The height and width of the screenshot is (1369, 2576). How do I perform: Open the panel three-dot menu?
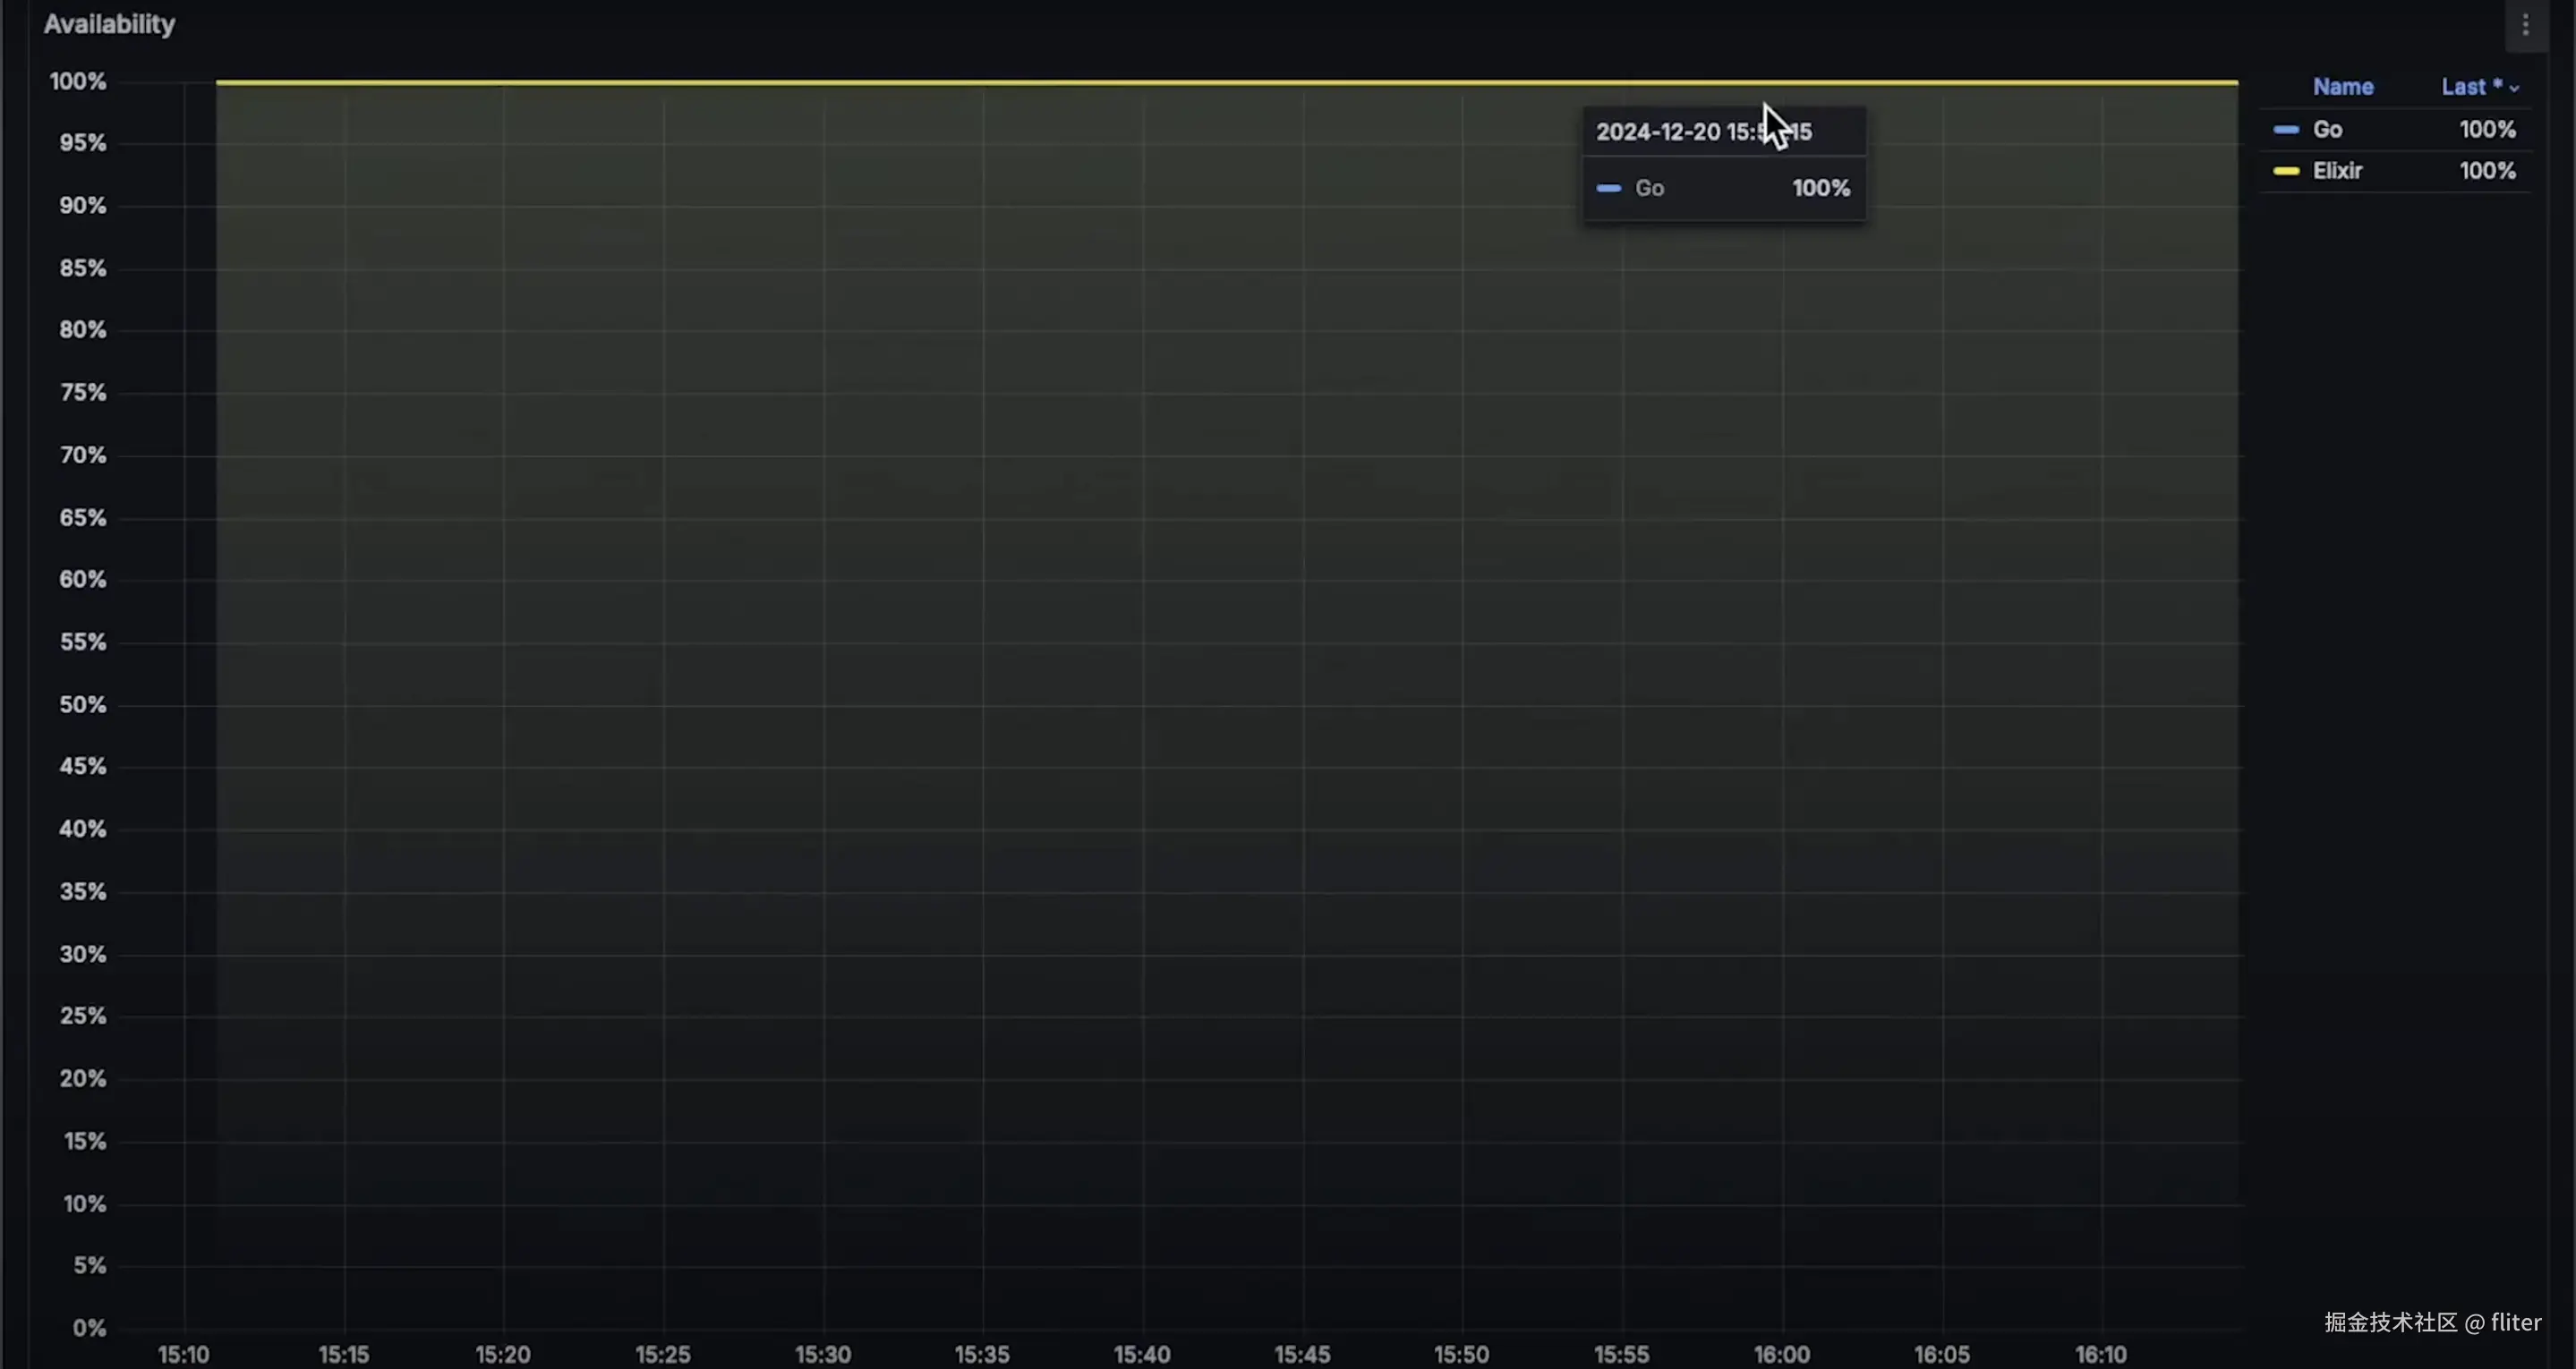(2525, 25)
